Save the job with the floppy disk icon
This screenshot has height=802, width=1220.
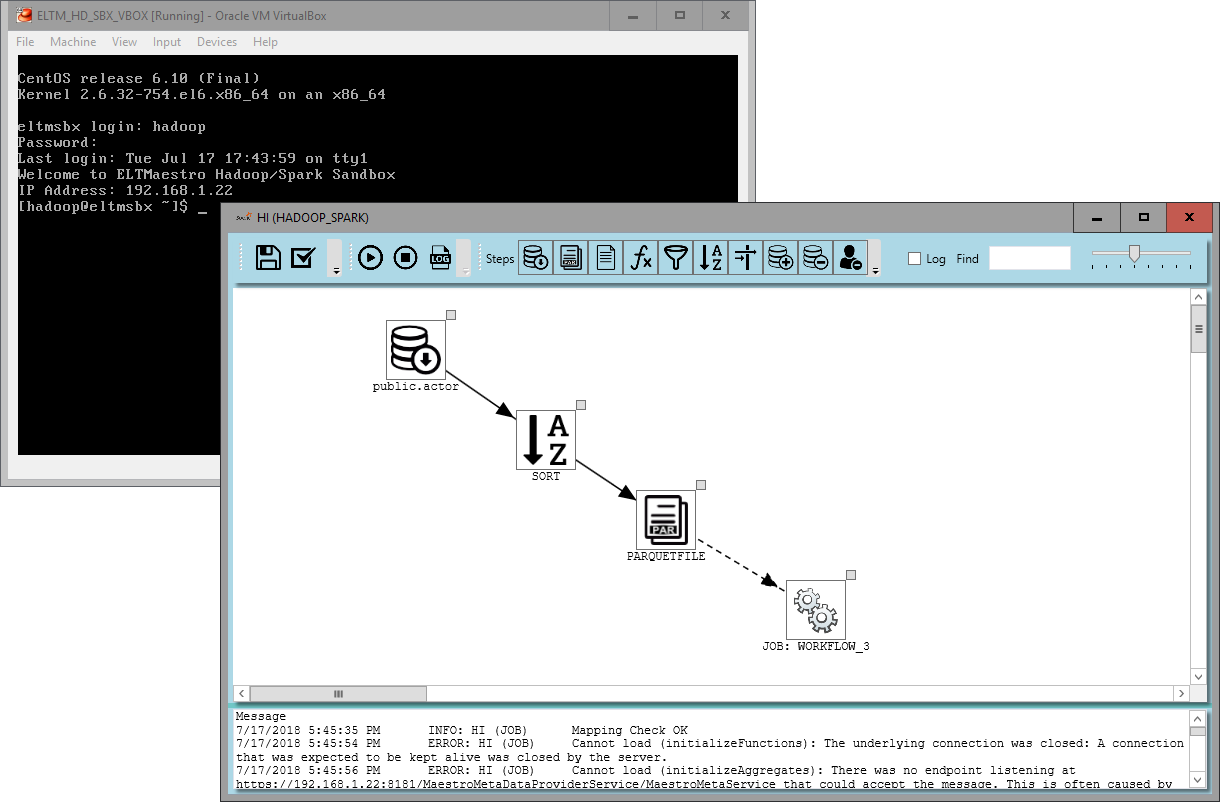click(x=268, y=258)
